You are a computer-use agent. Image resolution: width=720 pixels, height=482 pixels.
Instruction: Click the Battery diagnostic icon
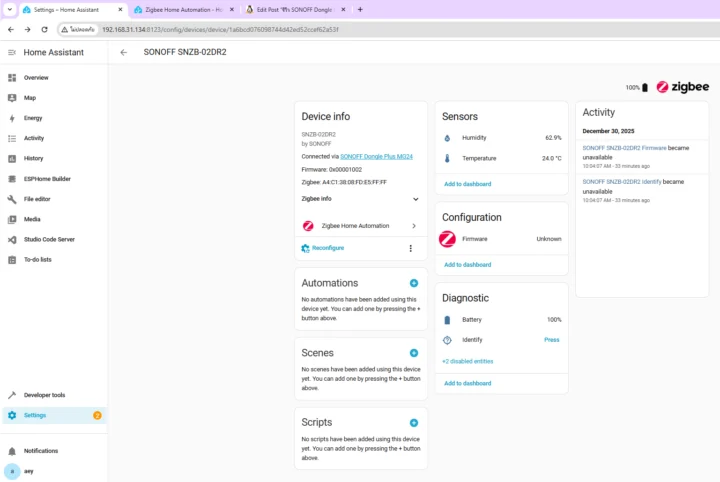pos(447,320)
